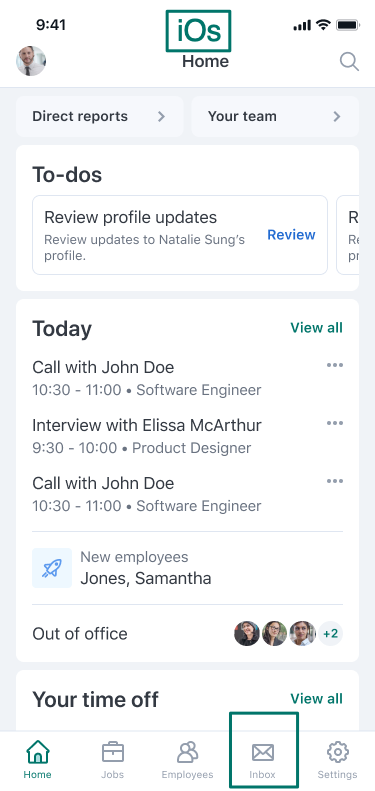Review Natalie Sung's profile updates
The image size is (375, 791).
291,235
